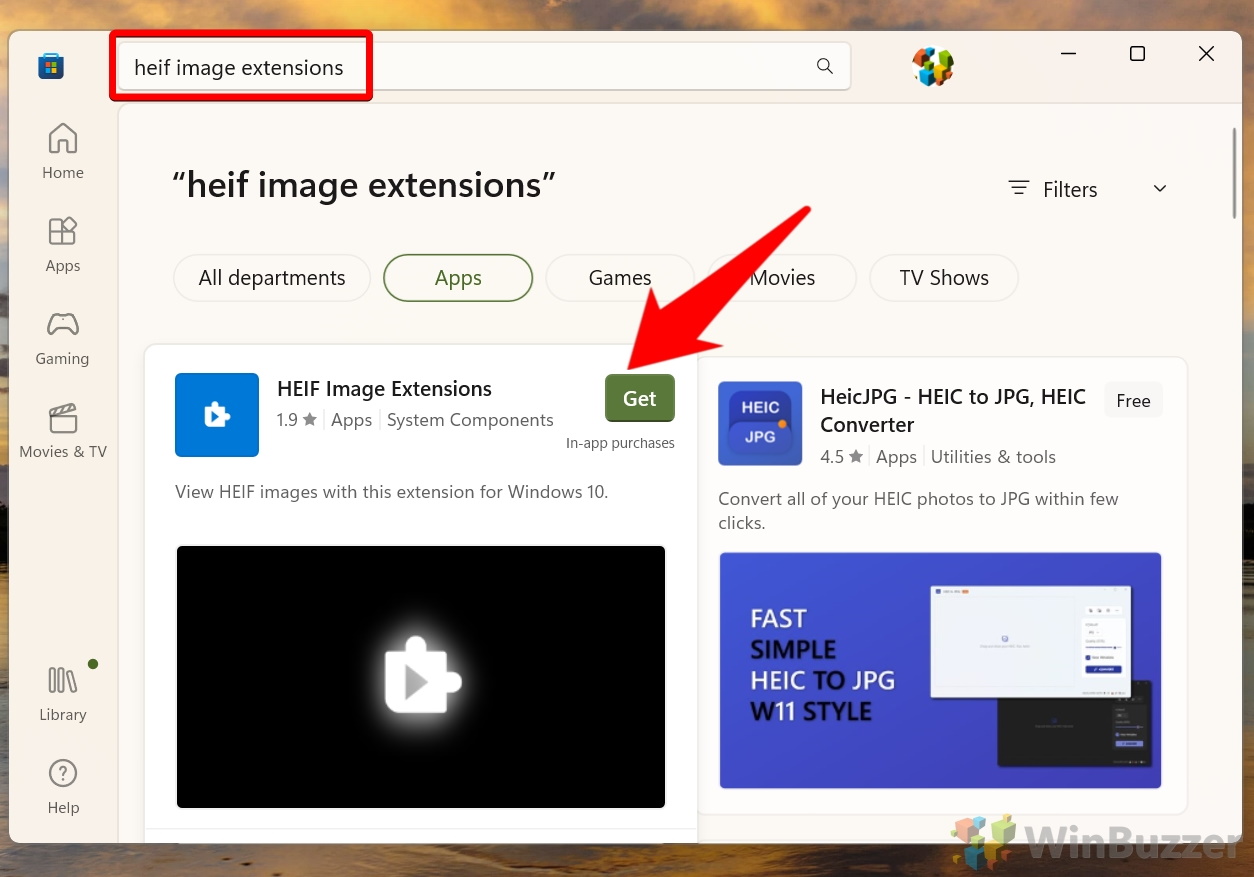Click the View HEIF images description
The width and height of the screenshot is (1254, 877).
(x=392, y=492)
